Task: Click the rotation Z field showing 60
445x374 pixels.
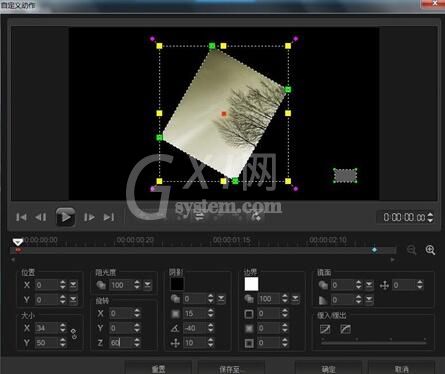Action: tap(121, 342)
